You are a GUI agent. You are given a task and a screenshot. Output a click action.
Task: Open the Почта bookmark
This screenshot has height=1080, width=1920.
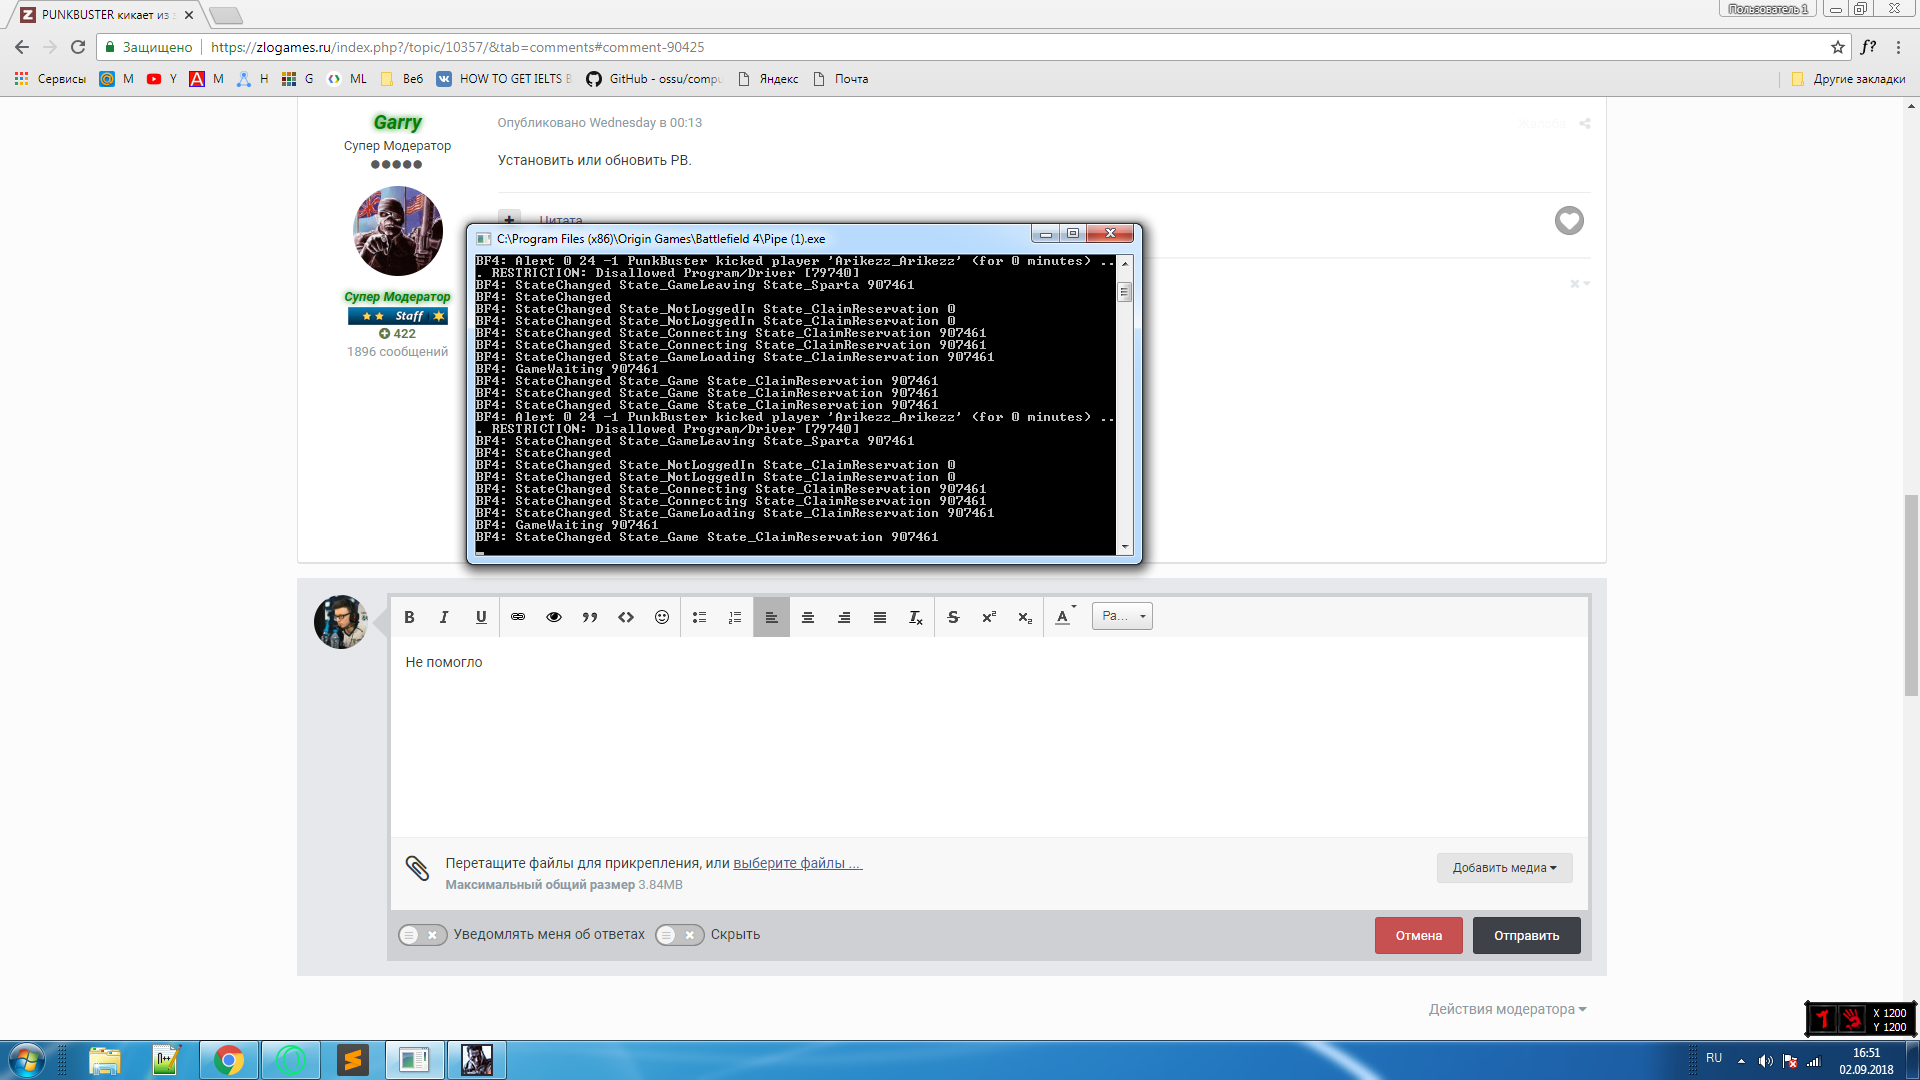click(x=841, y=79)
